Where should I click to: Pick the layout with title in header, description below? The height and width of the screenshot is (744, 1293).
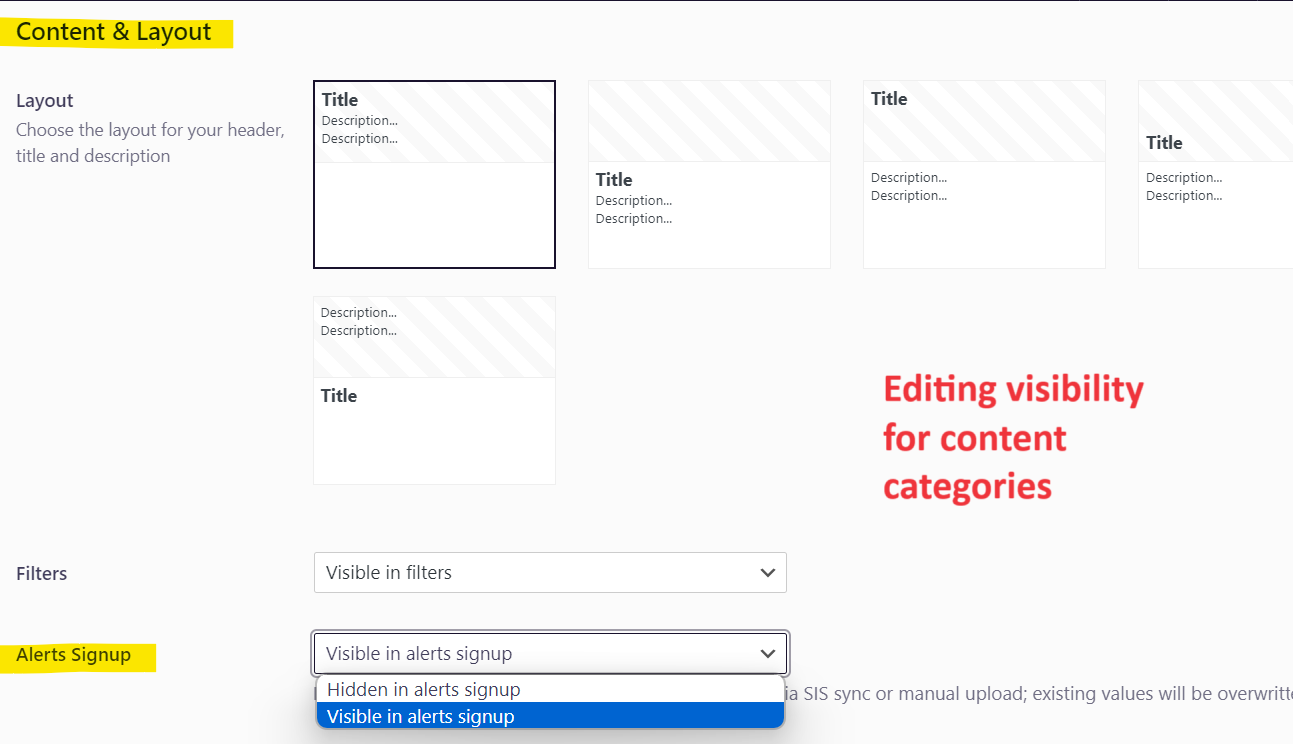984,175
